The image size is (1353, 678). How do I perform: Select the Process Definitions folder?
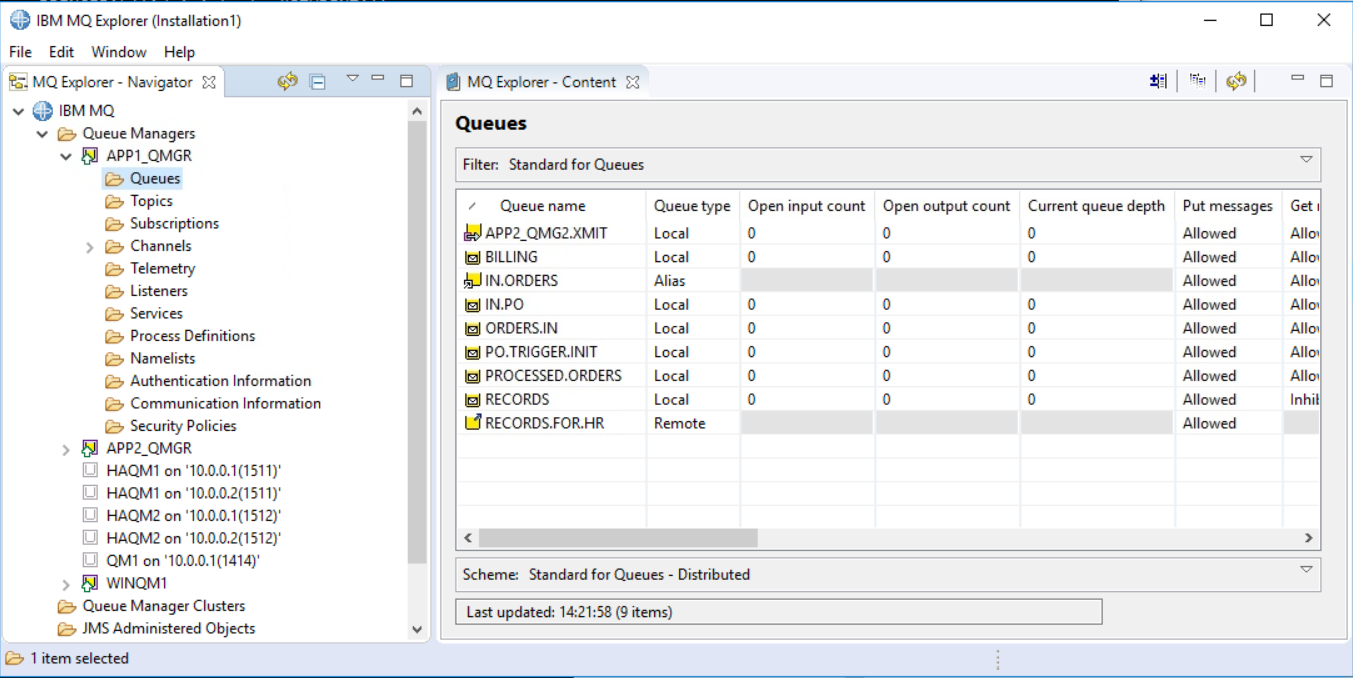(x=180, y=336)
